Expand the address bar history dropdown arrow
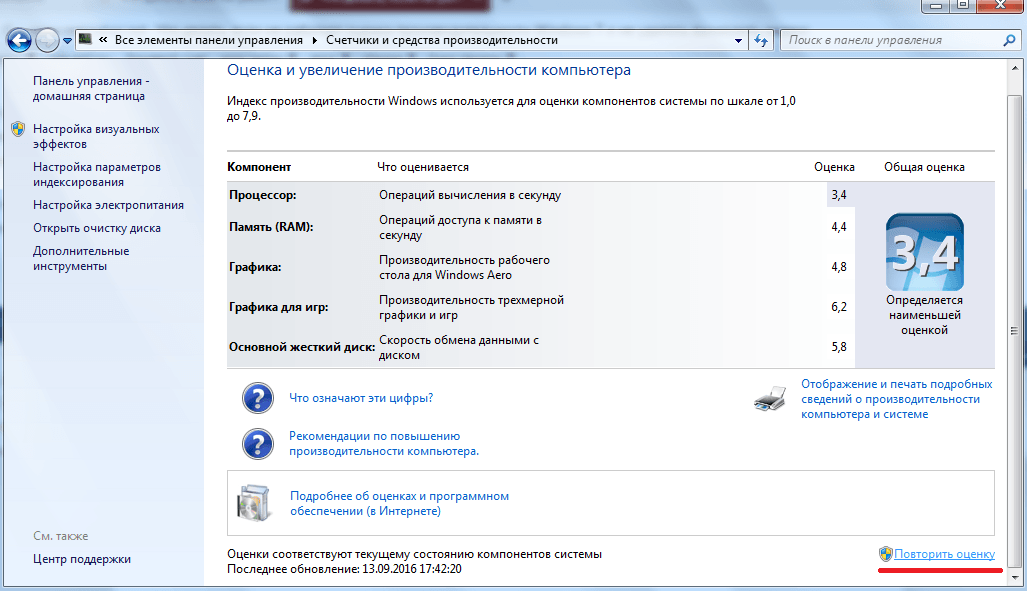1027x591 pixels. pos(738,41)
